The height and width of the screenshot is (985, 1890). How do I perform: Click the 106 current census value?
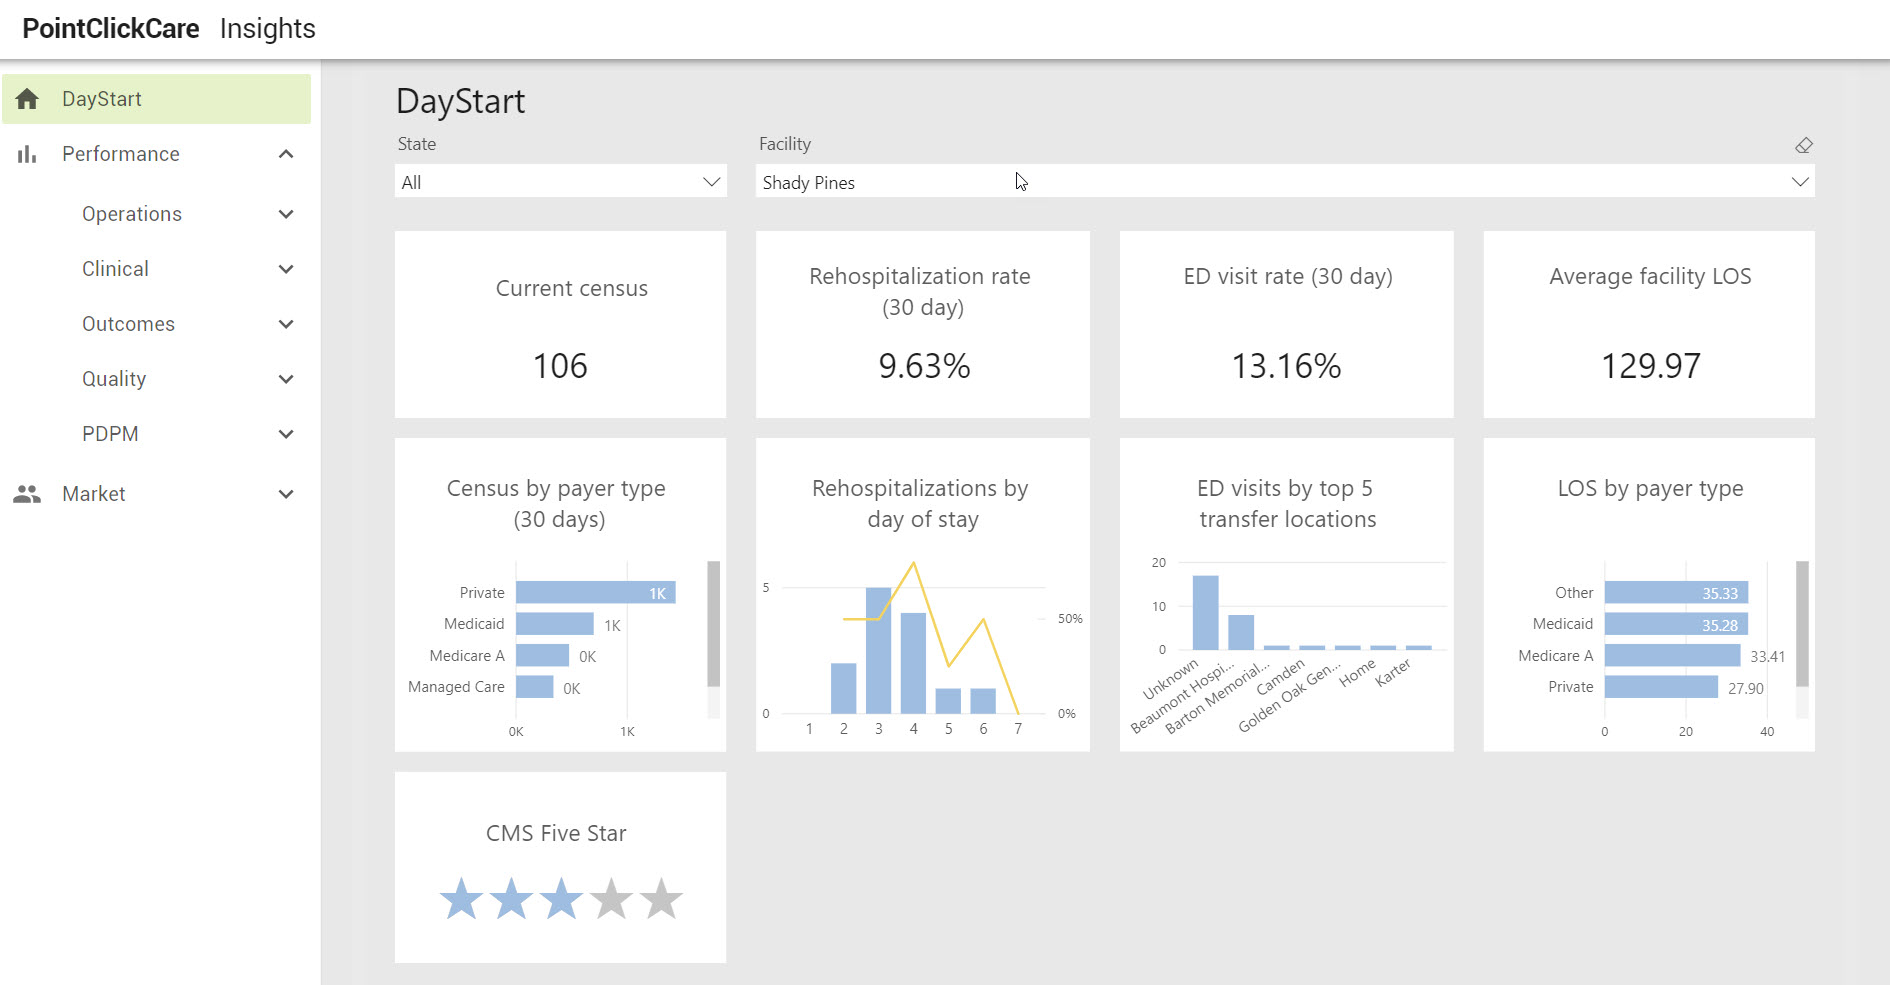[x=560, y=366]
